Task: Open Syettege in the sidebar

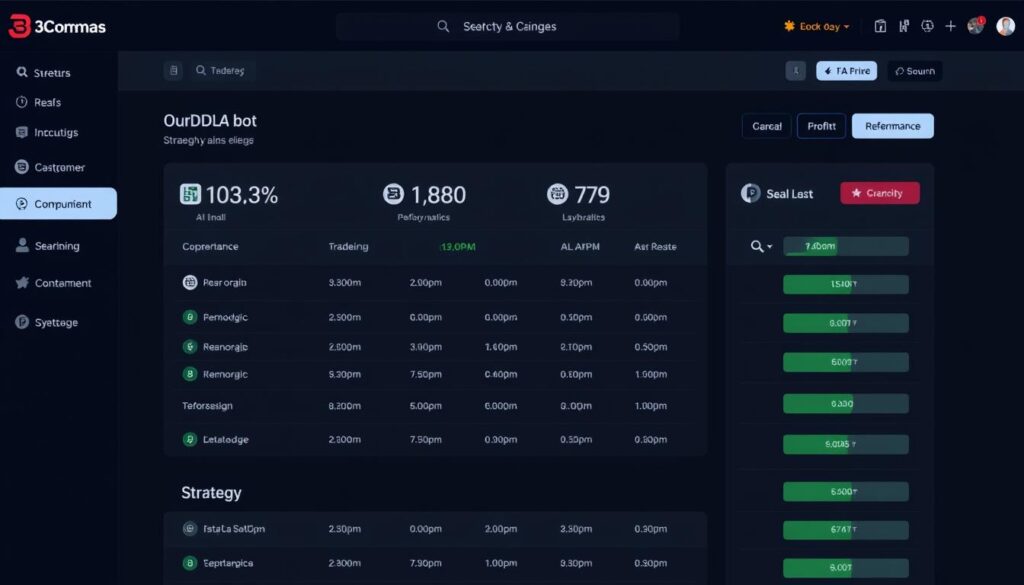Action: (47, 322)
